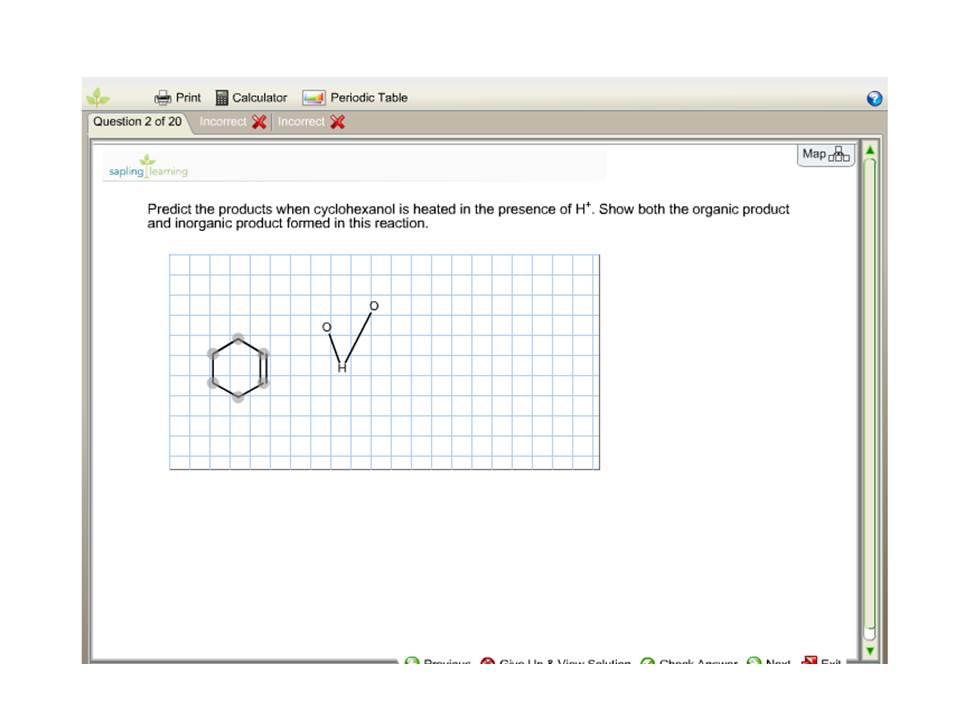Switch to the Question 2 of 20 tab
Screen dimensions: 960x720
pos(137,121)
